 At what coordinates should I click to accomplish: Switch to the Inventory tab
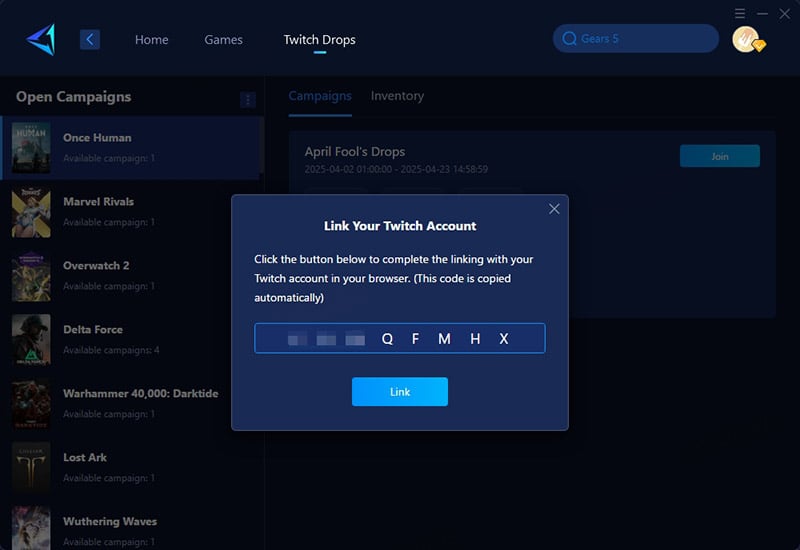click(x=397, y=96)
